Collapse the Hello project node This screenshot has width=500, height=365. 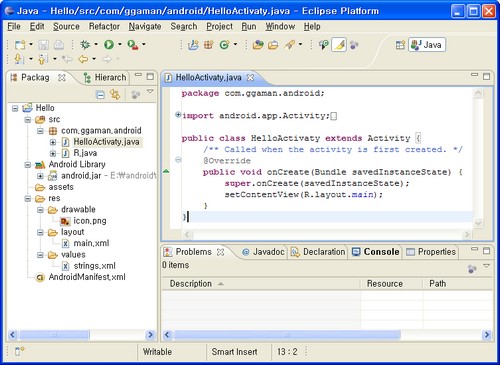tap(15, 108)
